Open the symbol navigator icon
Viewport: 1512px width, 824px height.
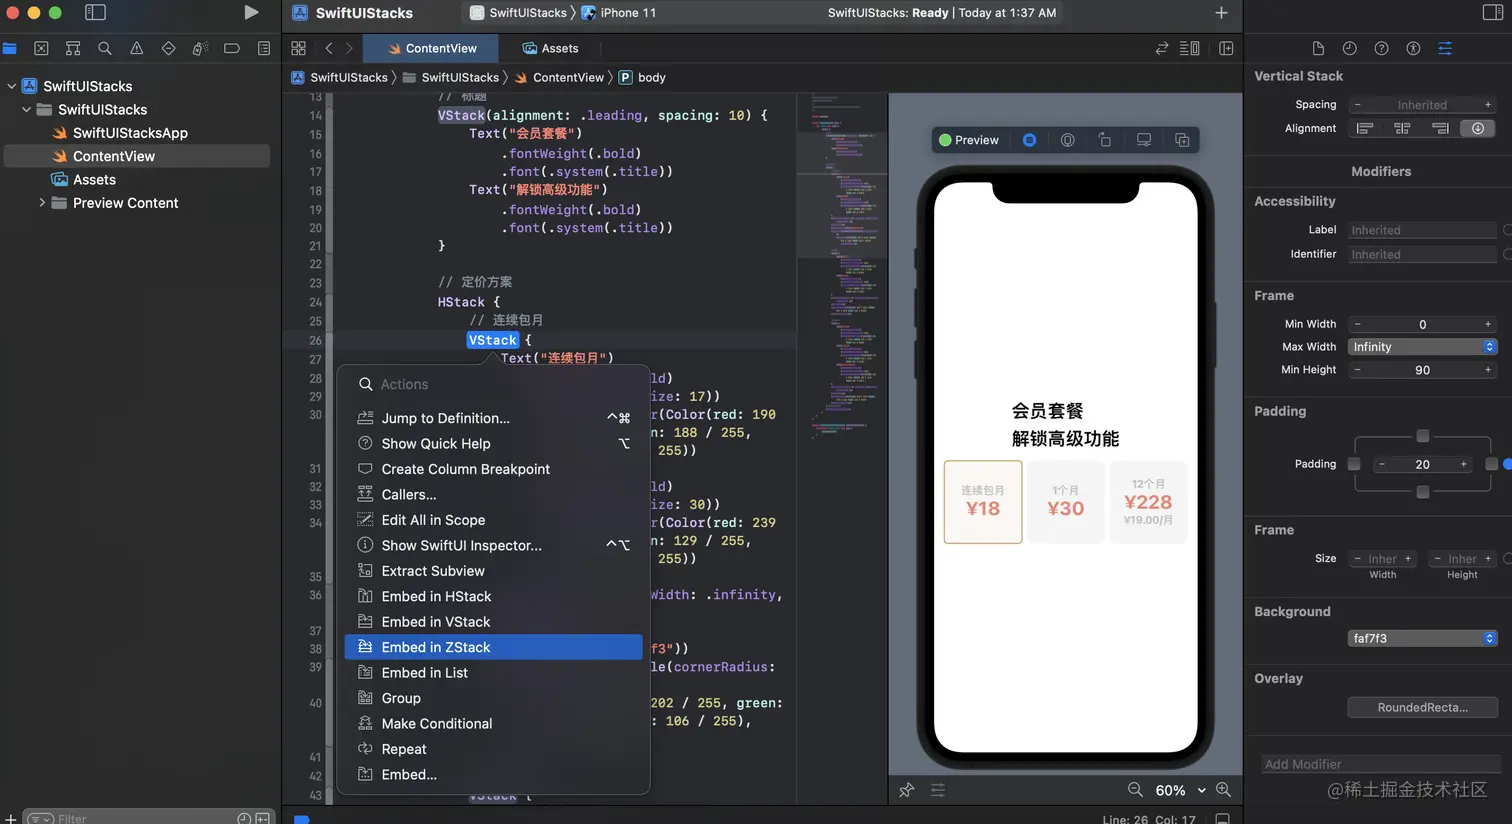click(73, 48)
